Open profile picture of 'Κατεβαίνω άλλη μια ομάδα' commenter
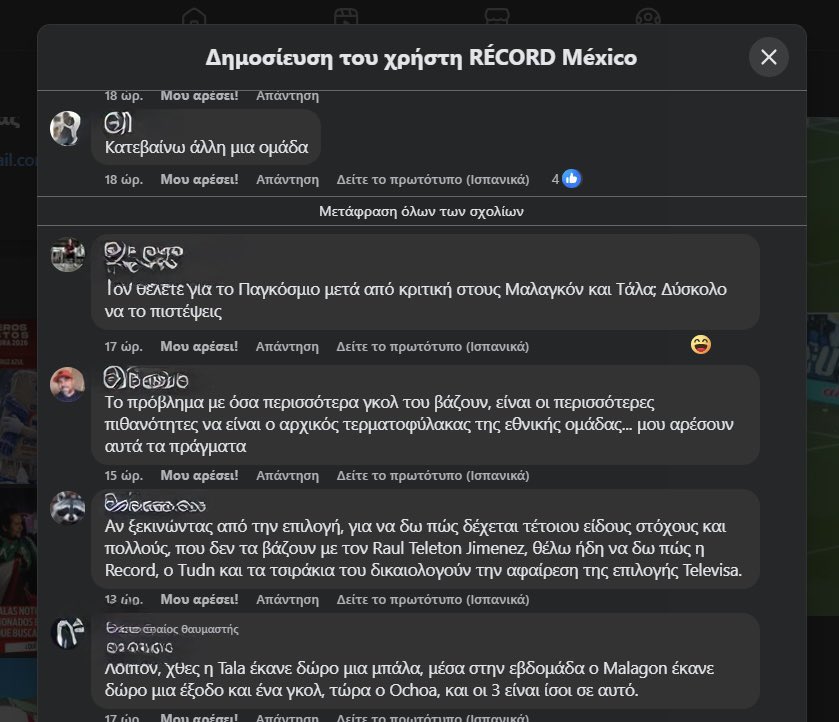The height and width of the screenshot is (722, 839). (x=67, y=128)
